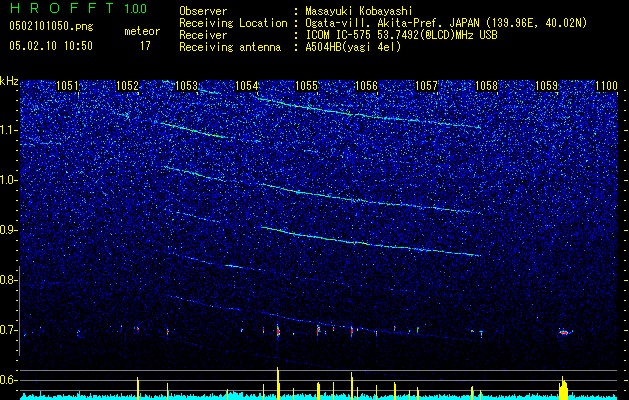Click the Observer field label
Screen dimensions: 629x400
click(x=203, y=11)
